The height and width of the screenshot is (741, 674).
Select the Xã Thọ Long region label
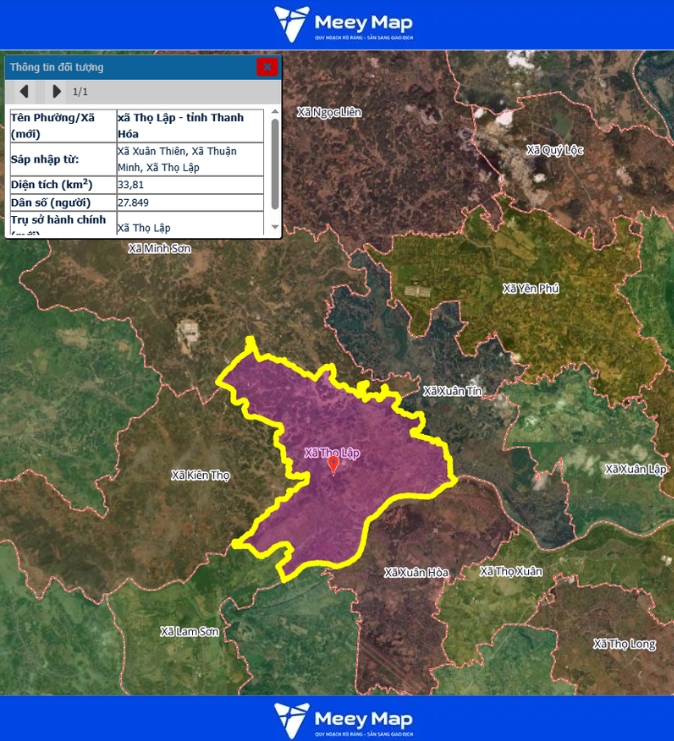tap(624, 644)
